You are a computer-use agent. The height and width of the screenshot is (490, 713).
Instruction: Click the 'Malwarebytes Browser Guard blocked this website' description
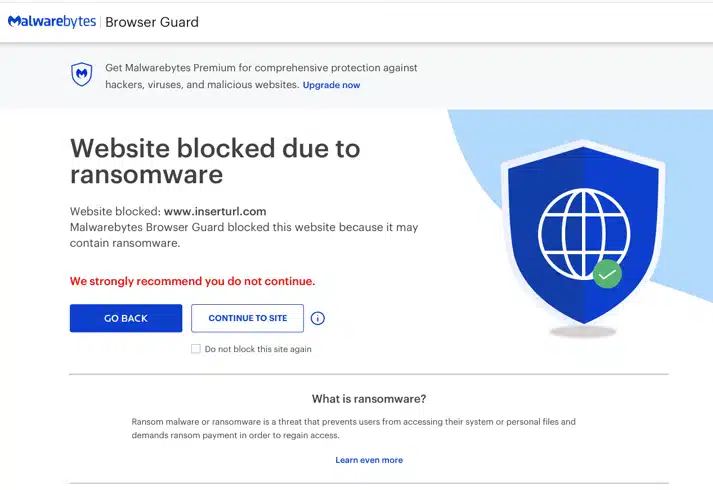(244, 235)
